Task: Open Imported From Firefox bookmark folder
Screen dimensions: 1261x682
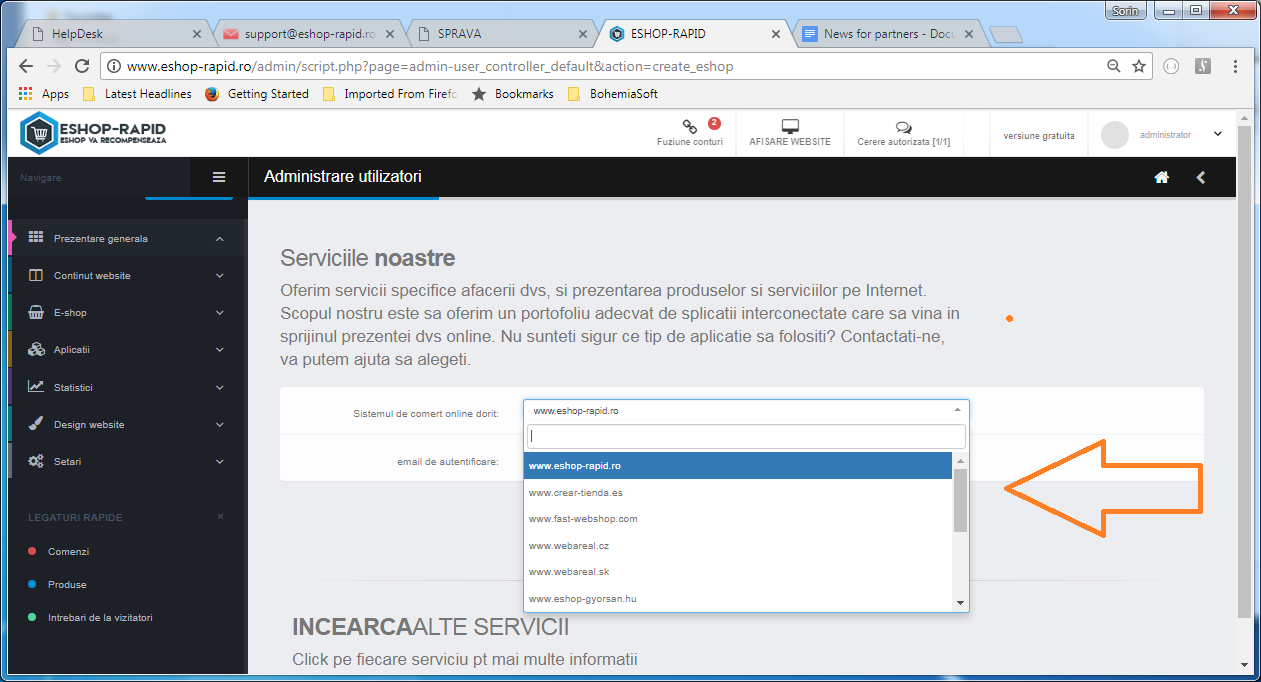Action: [x=389, y=94]
